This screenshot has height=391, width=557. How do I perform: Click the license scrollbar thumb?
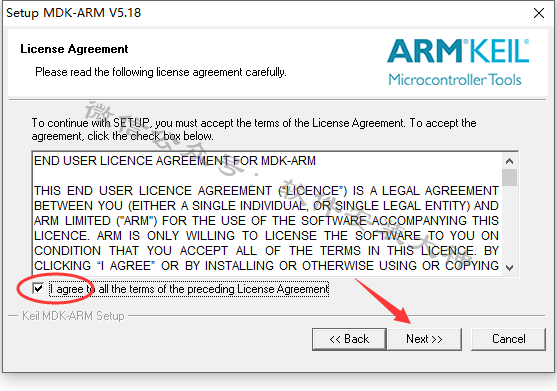click(509, 177)
